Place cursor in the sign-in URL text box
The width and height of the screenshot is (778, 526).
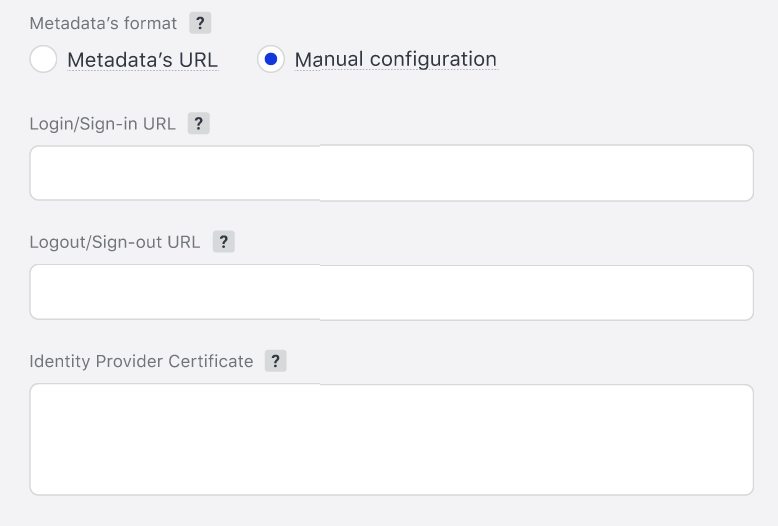391,173
